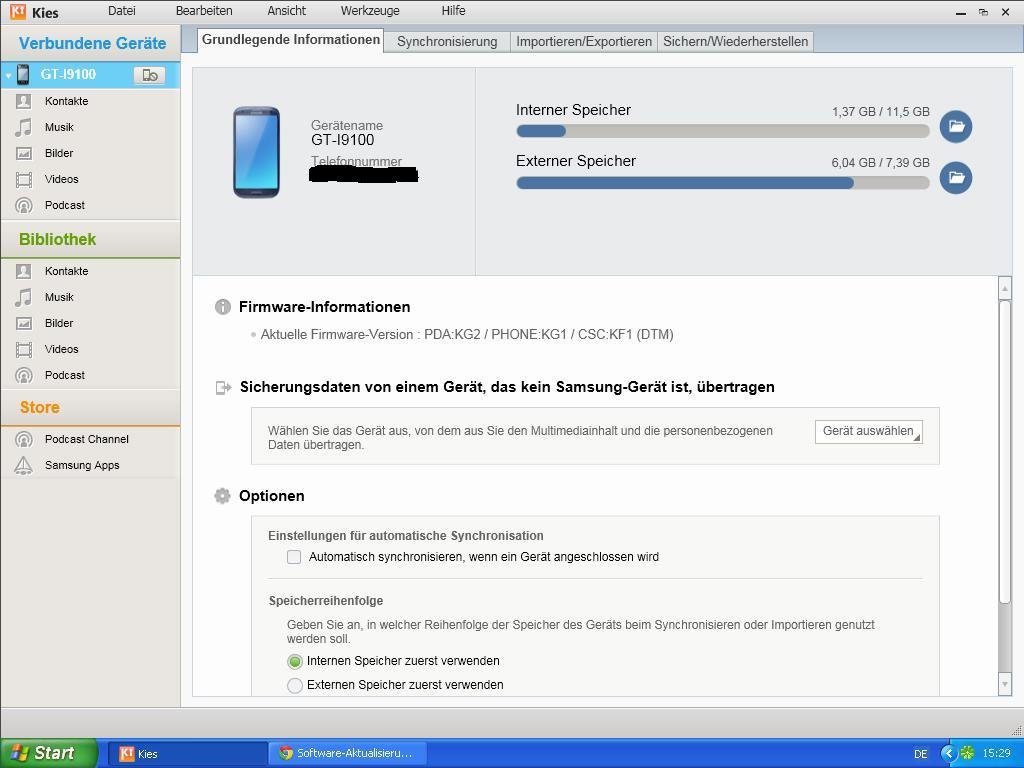The height and width of the screenshot is (768, 1024).
Task: Open the Hilfe menu
Action: (453, 10)
